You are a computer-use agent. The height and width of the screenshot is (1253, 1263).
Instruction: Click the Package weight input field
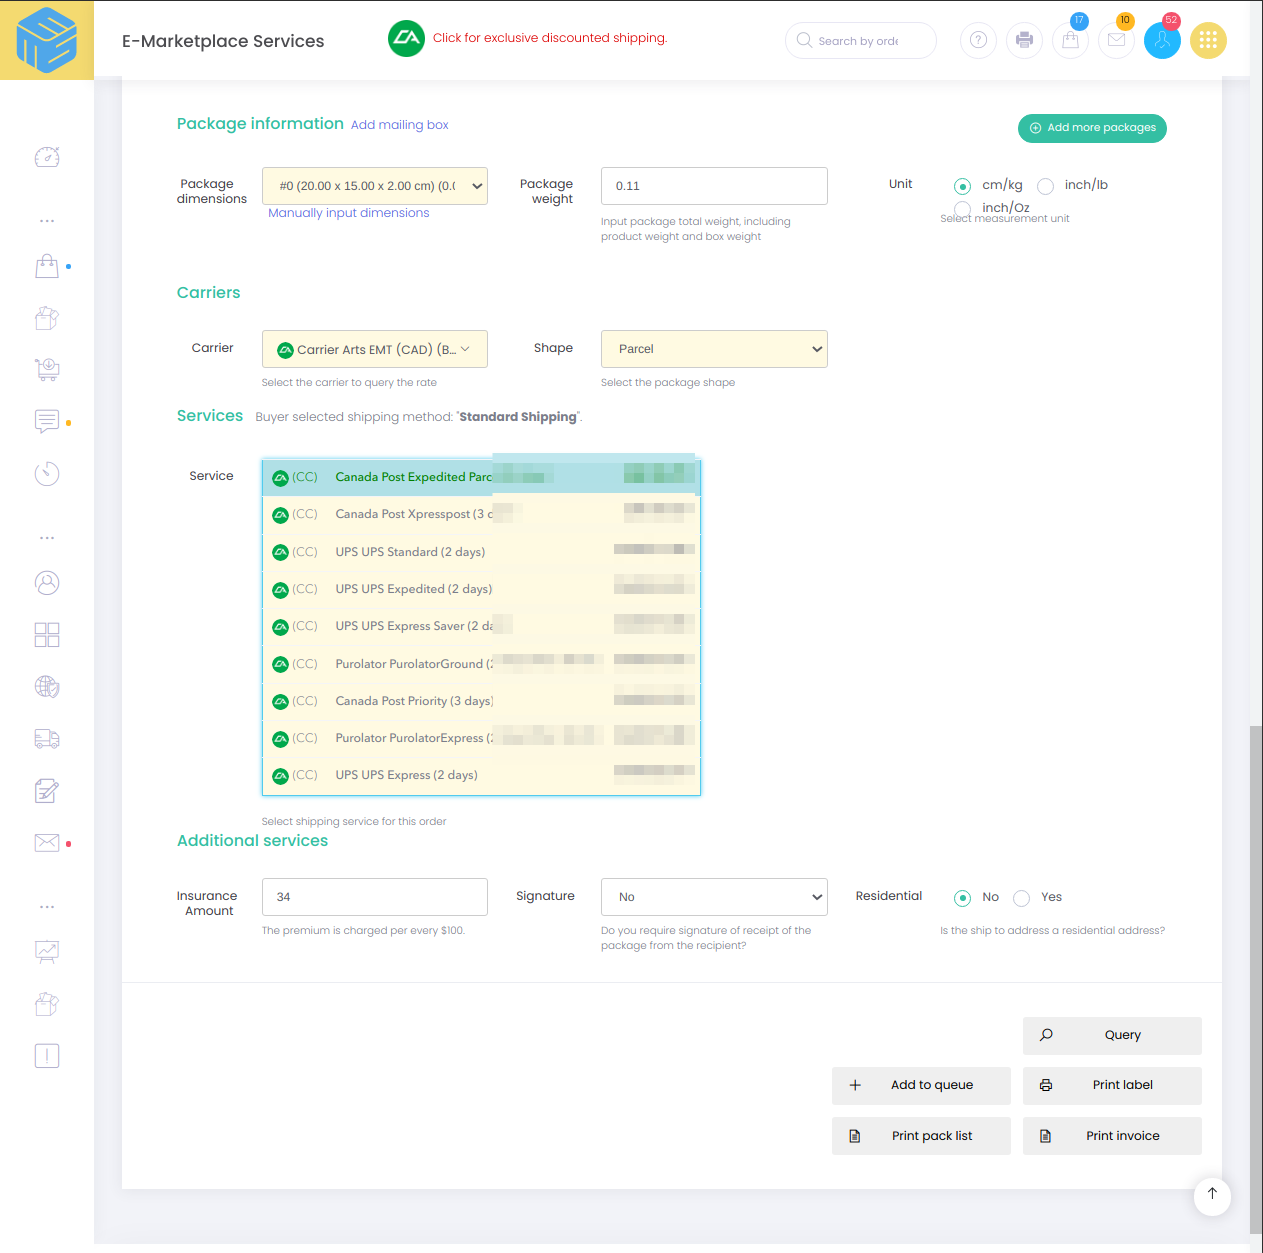pyautogui.click(x=714, y=186)
